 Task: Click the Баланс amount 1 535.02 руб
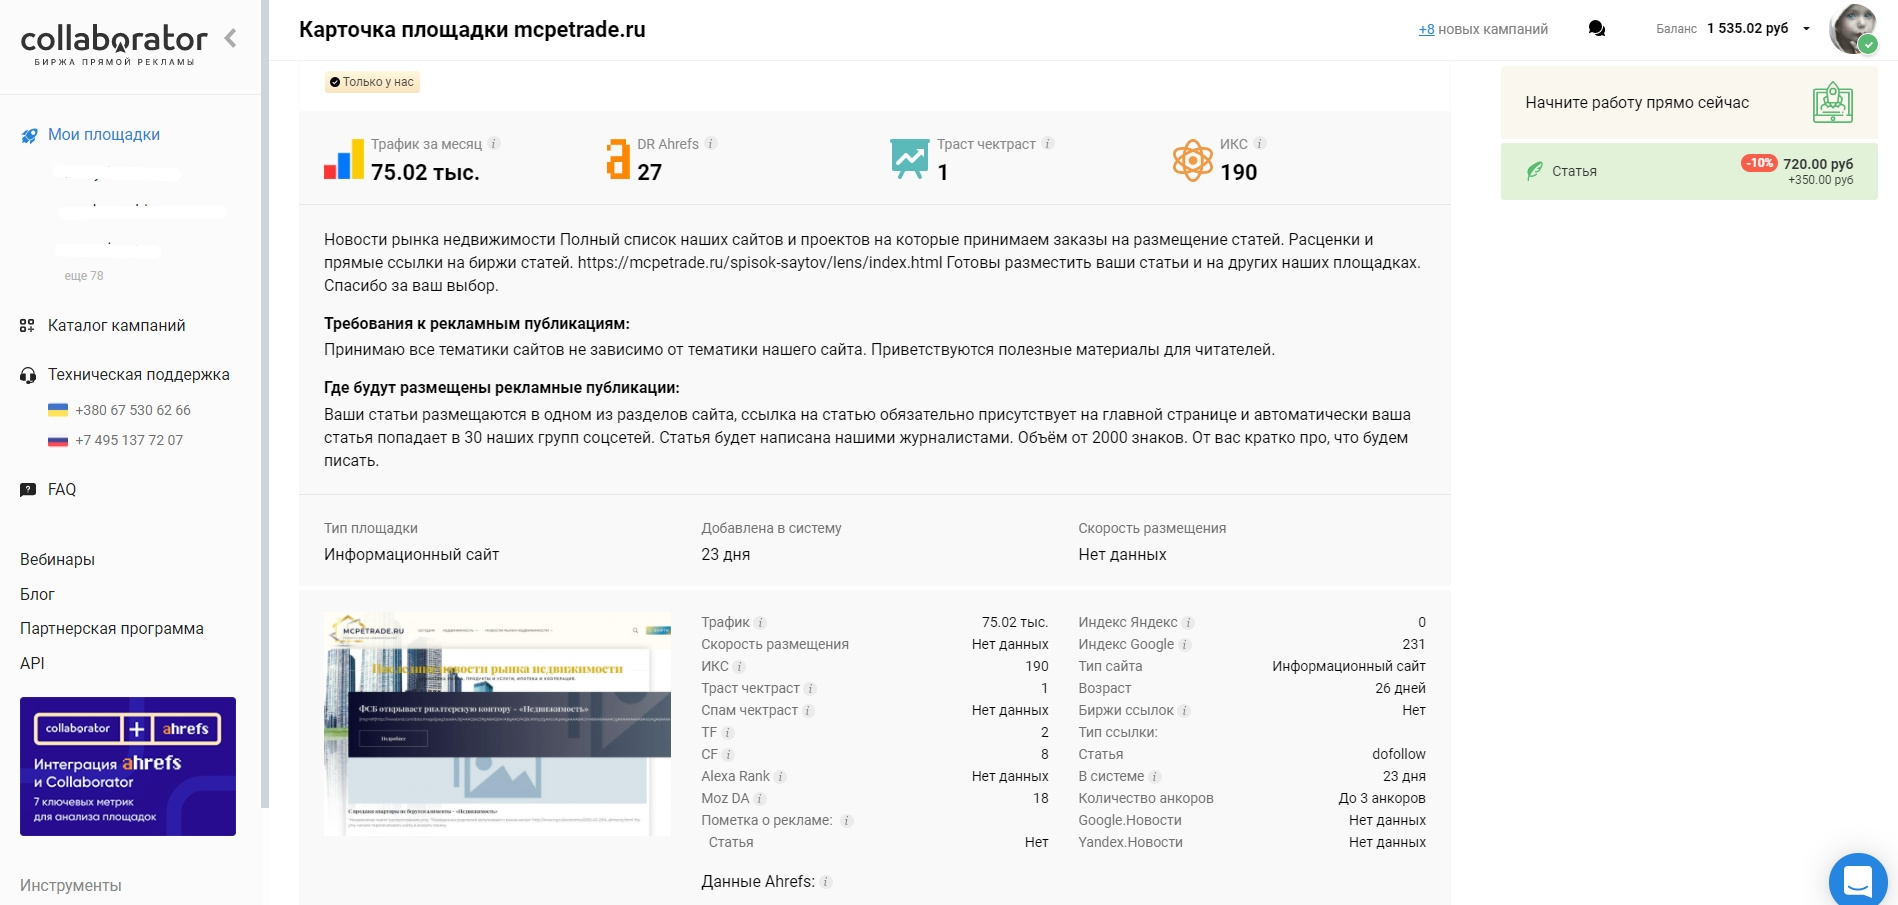[x=1748, y=28]
